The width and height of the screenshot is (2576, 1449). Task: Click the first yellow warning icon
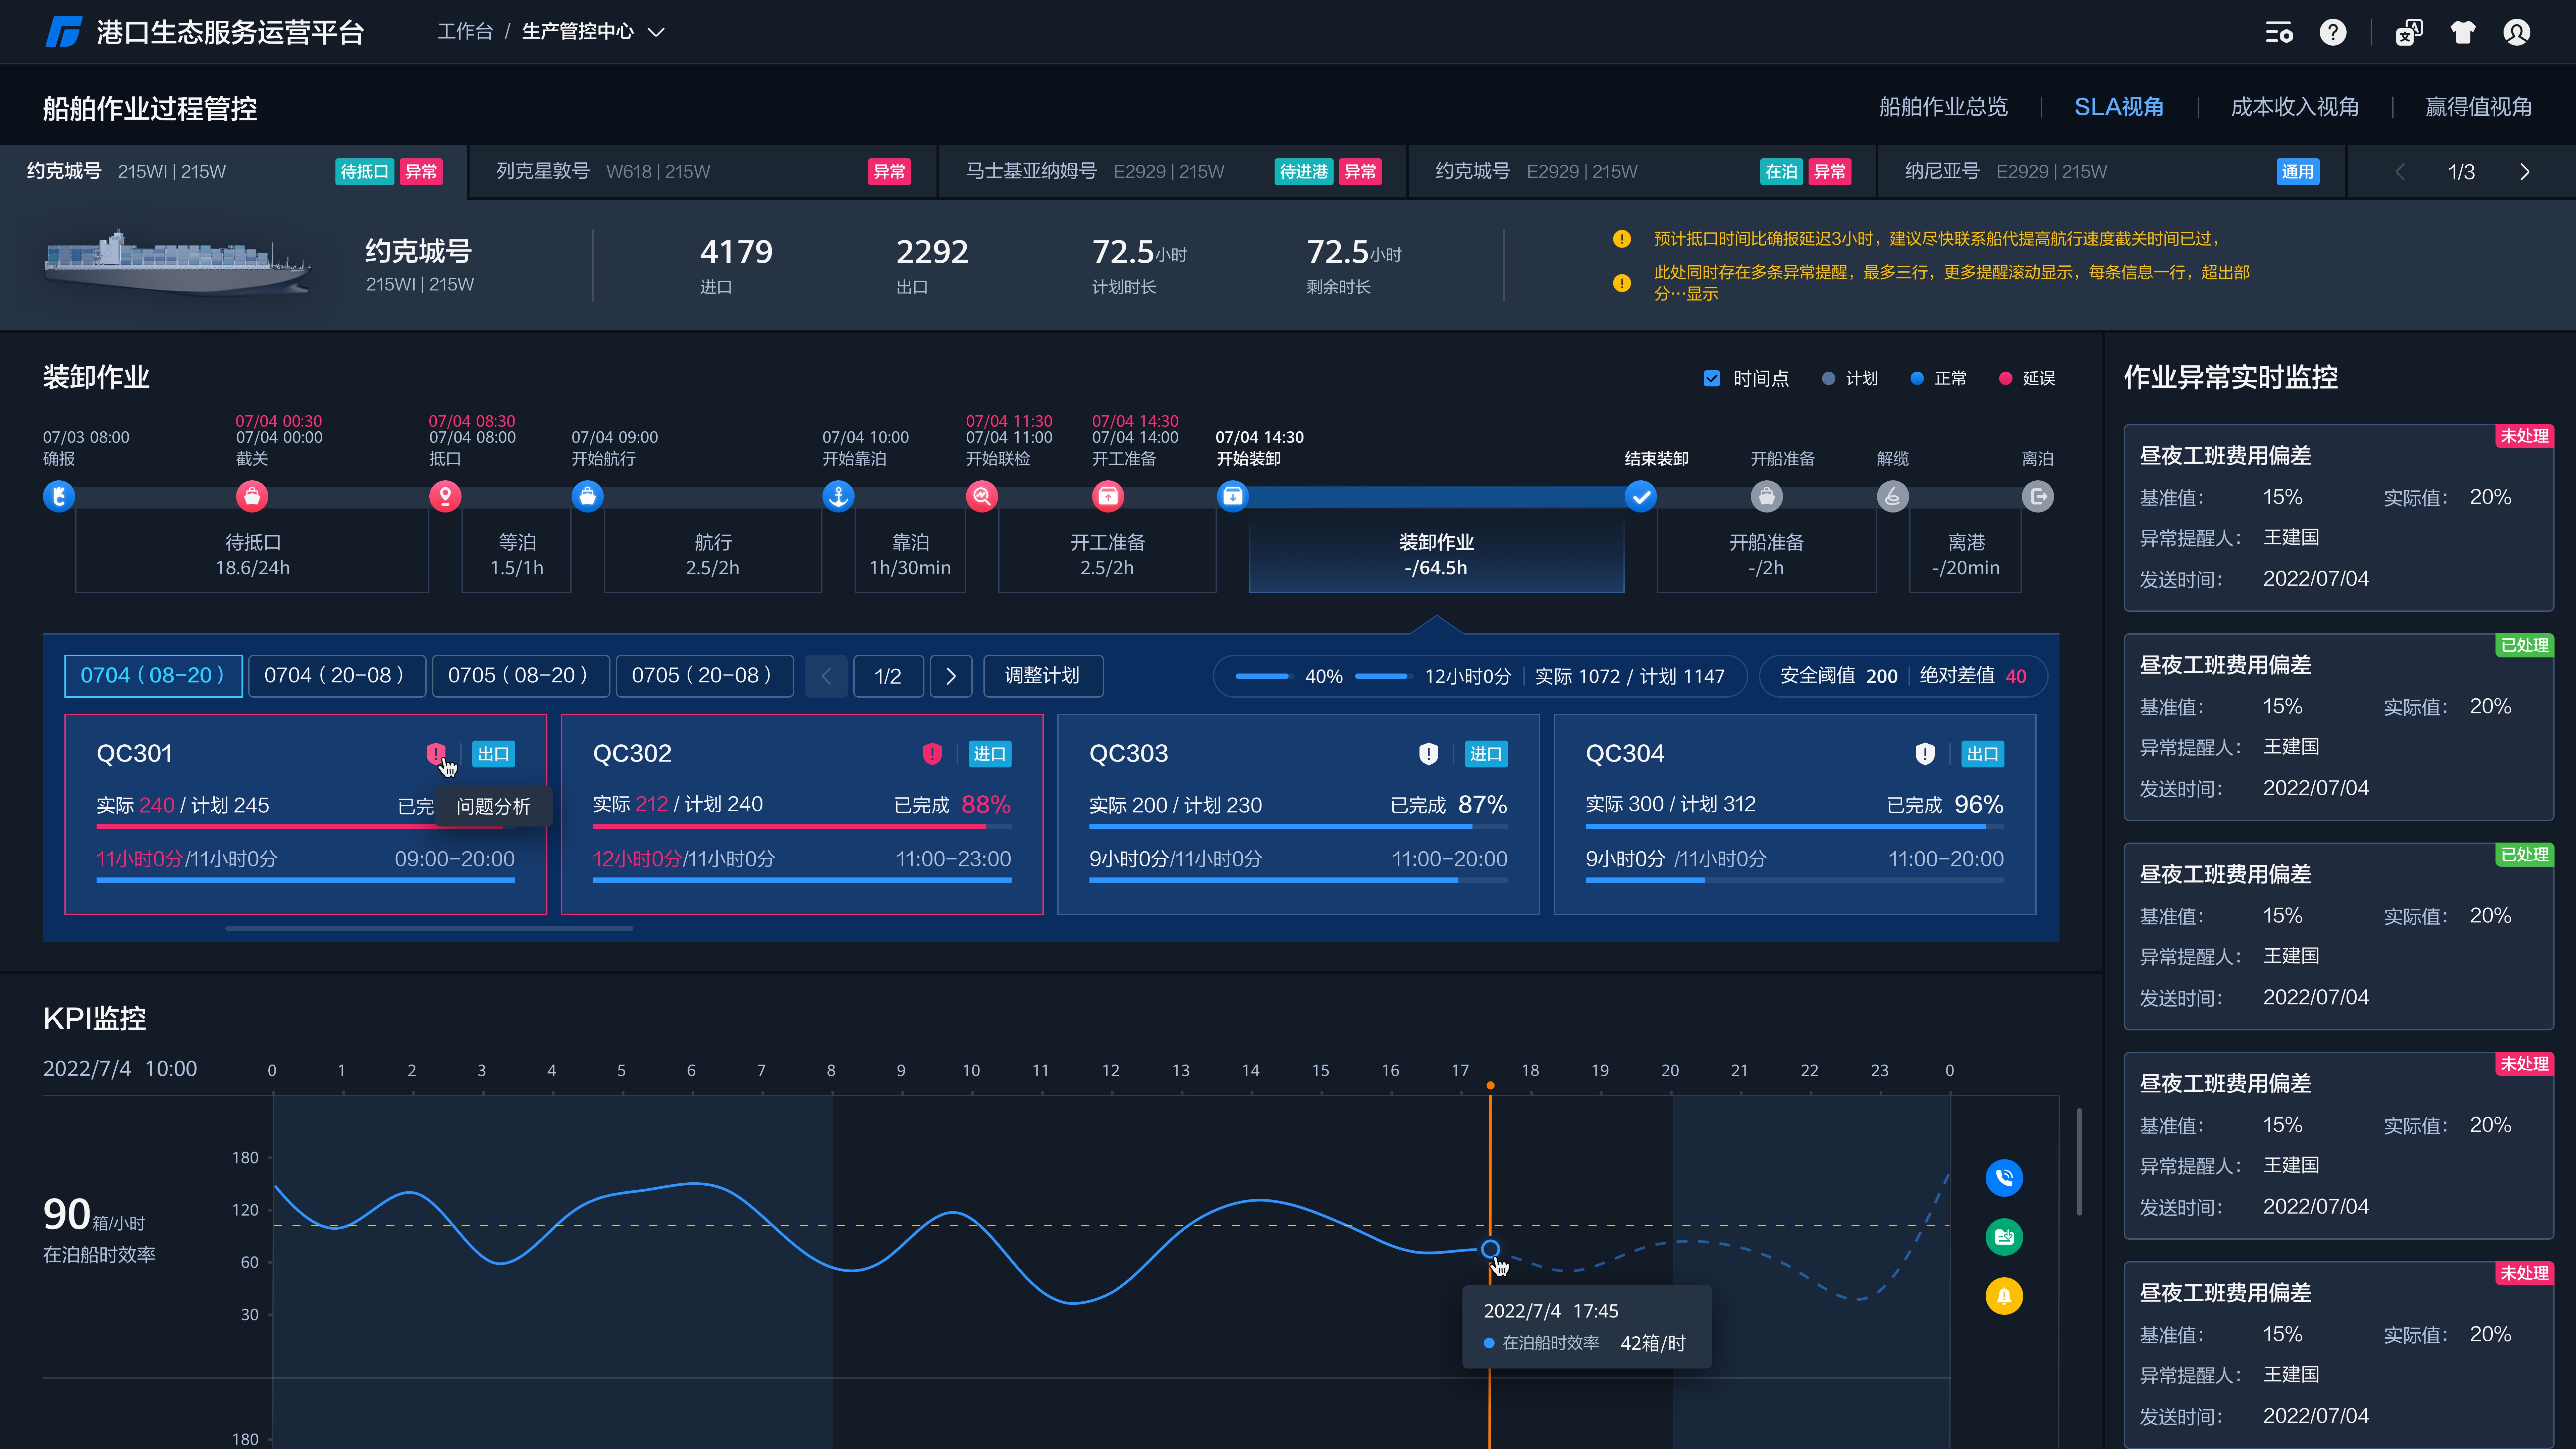point(1622,239)
